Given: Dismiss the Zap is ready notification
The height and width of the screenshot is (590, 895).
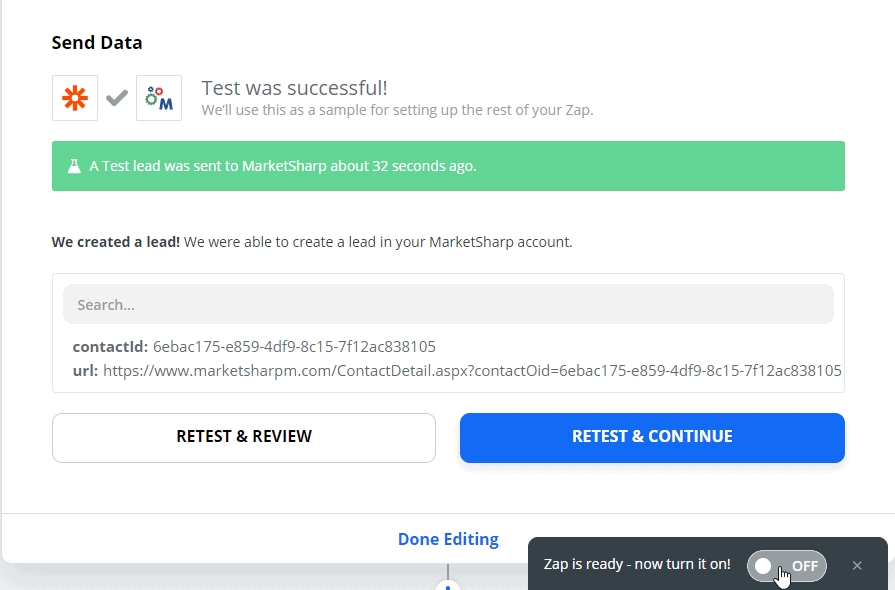Looking at the screenshot, I should point(857,565).
